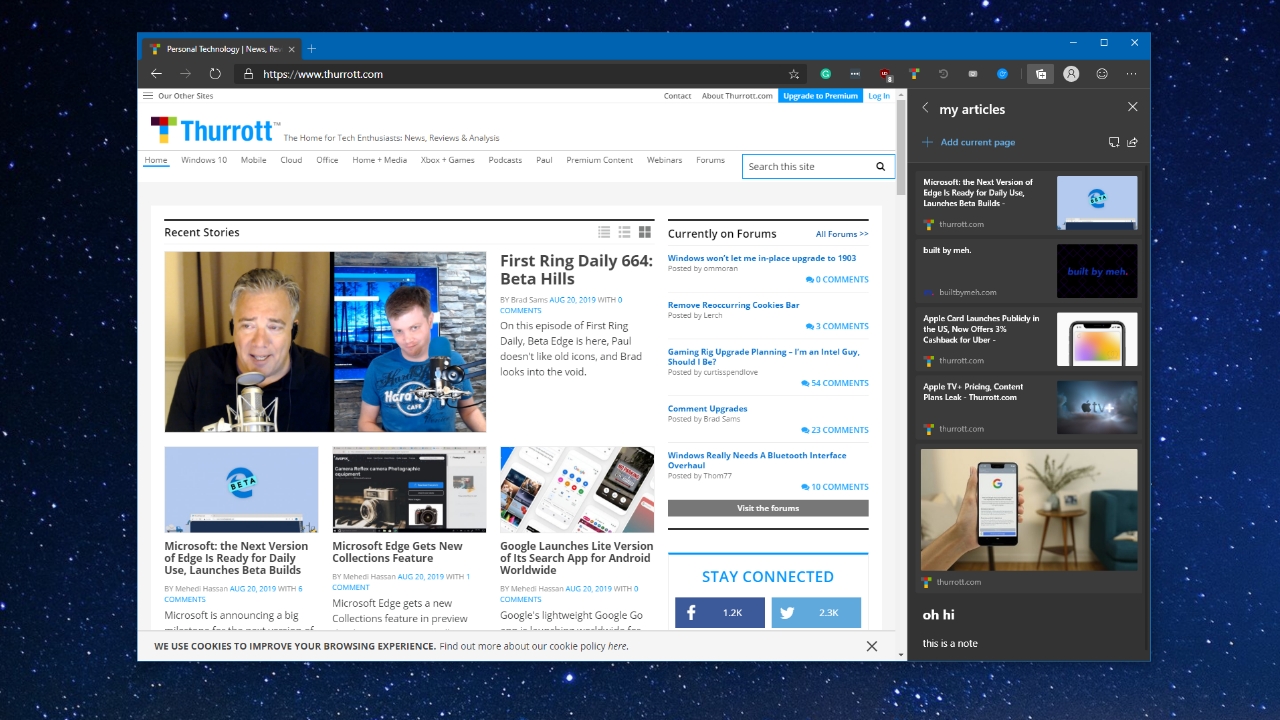Viewport: 1280px width, 720px height.
Task: Click Add current page link
Action: click(977, 142)
